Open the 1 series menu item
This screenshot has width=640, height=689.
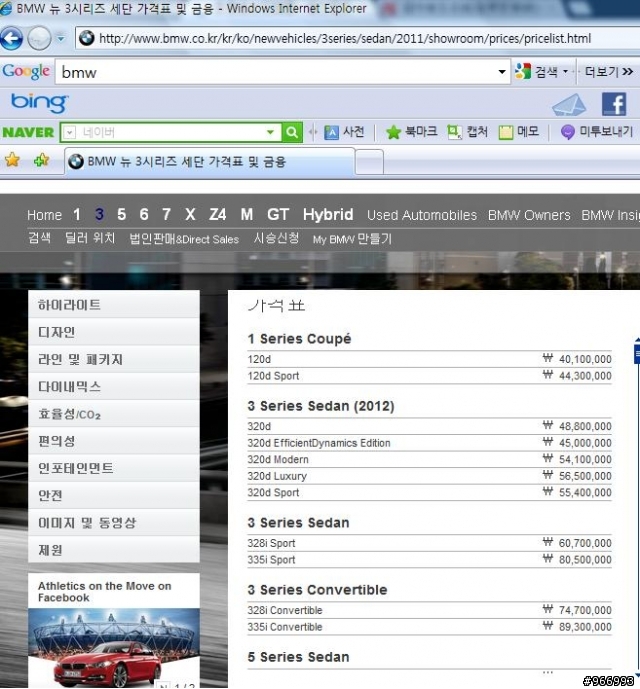coord(77,214)
